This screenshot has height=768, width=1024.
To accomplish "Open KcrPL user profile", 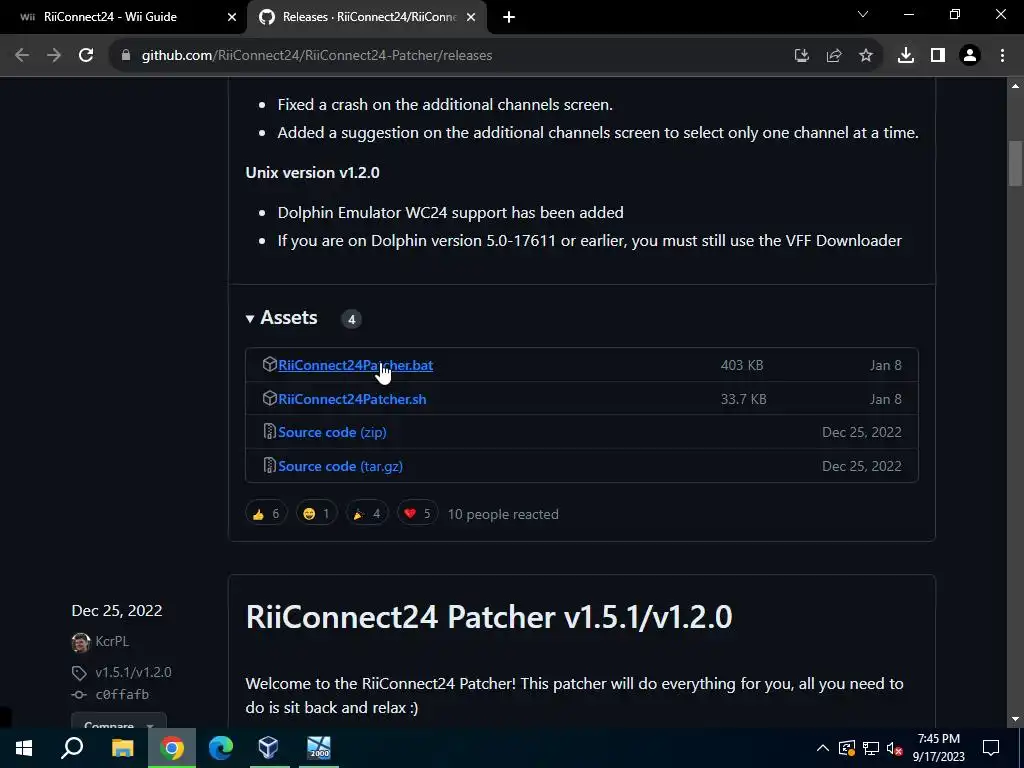I will [x=112, y=641].
